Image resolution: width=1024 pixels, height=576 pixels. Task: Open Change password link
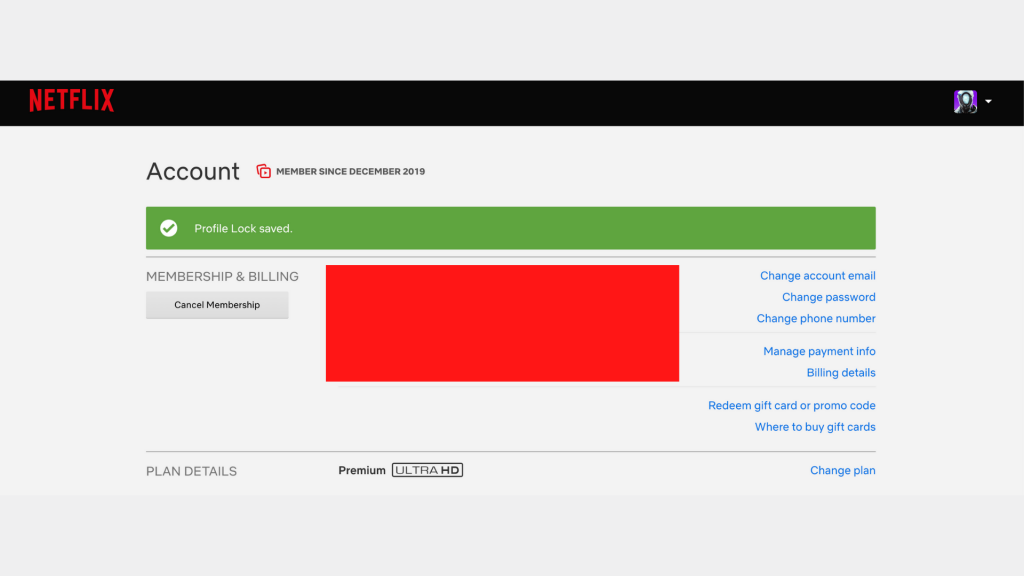click(x=829, y=297)
